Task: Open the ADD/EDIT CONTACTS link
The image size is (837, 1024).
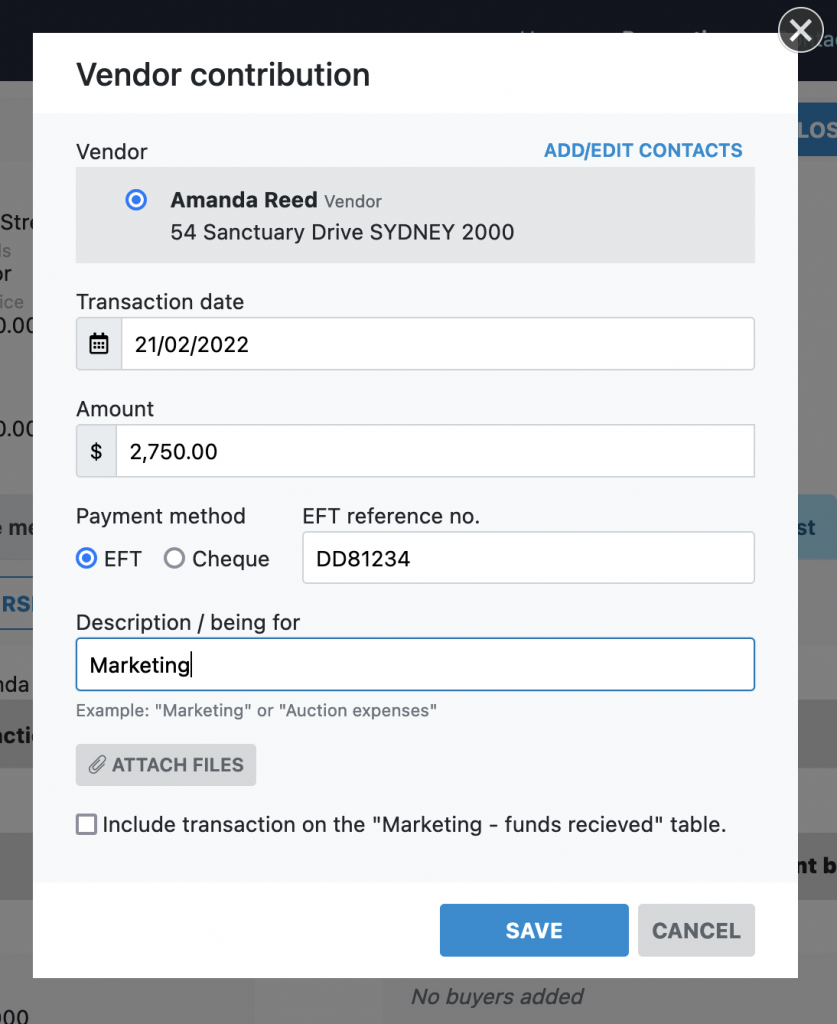Action: pyautogui.click(x=643, y=151)
